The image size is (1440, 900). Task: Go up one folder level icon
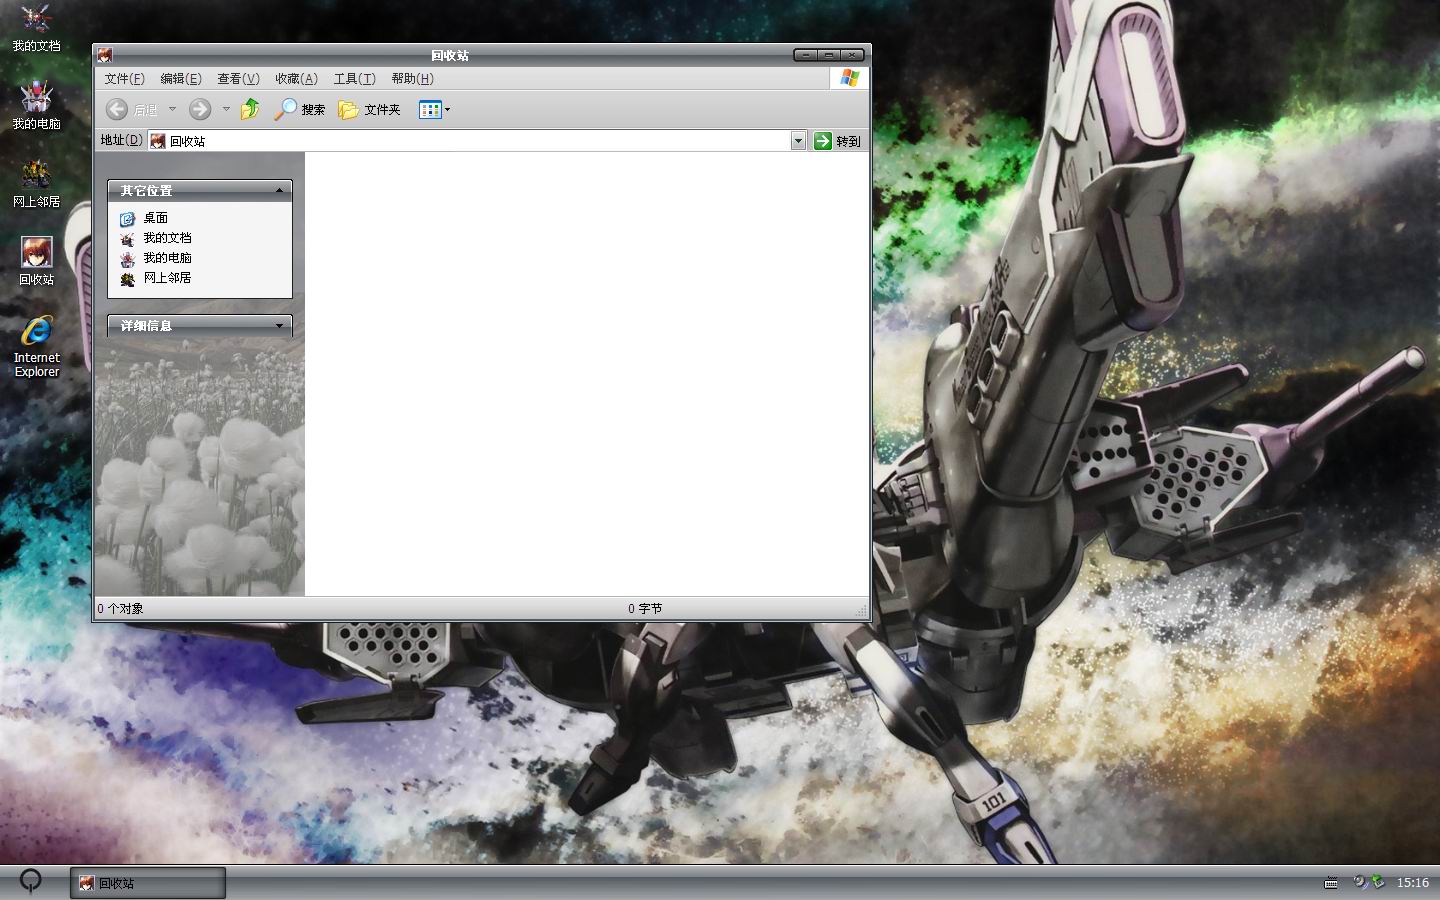[250, 109]
